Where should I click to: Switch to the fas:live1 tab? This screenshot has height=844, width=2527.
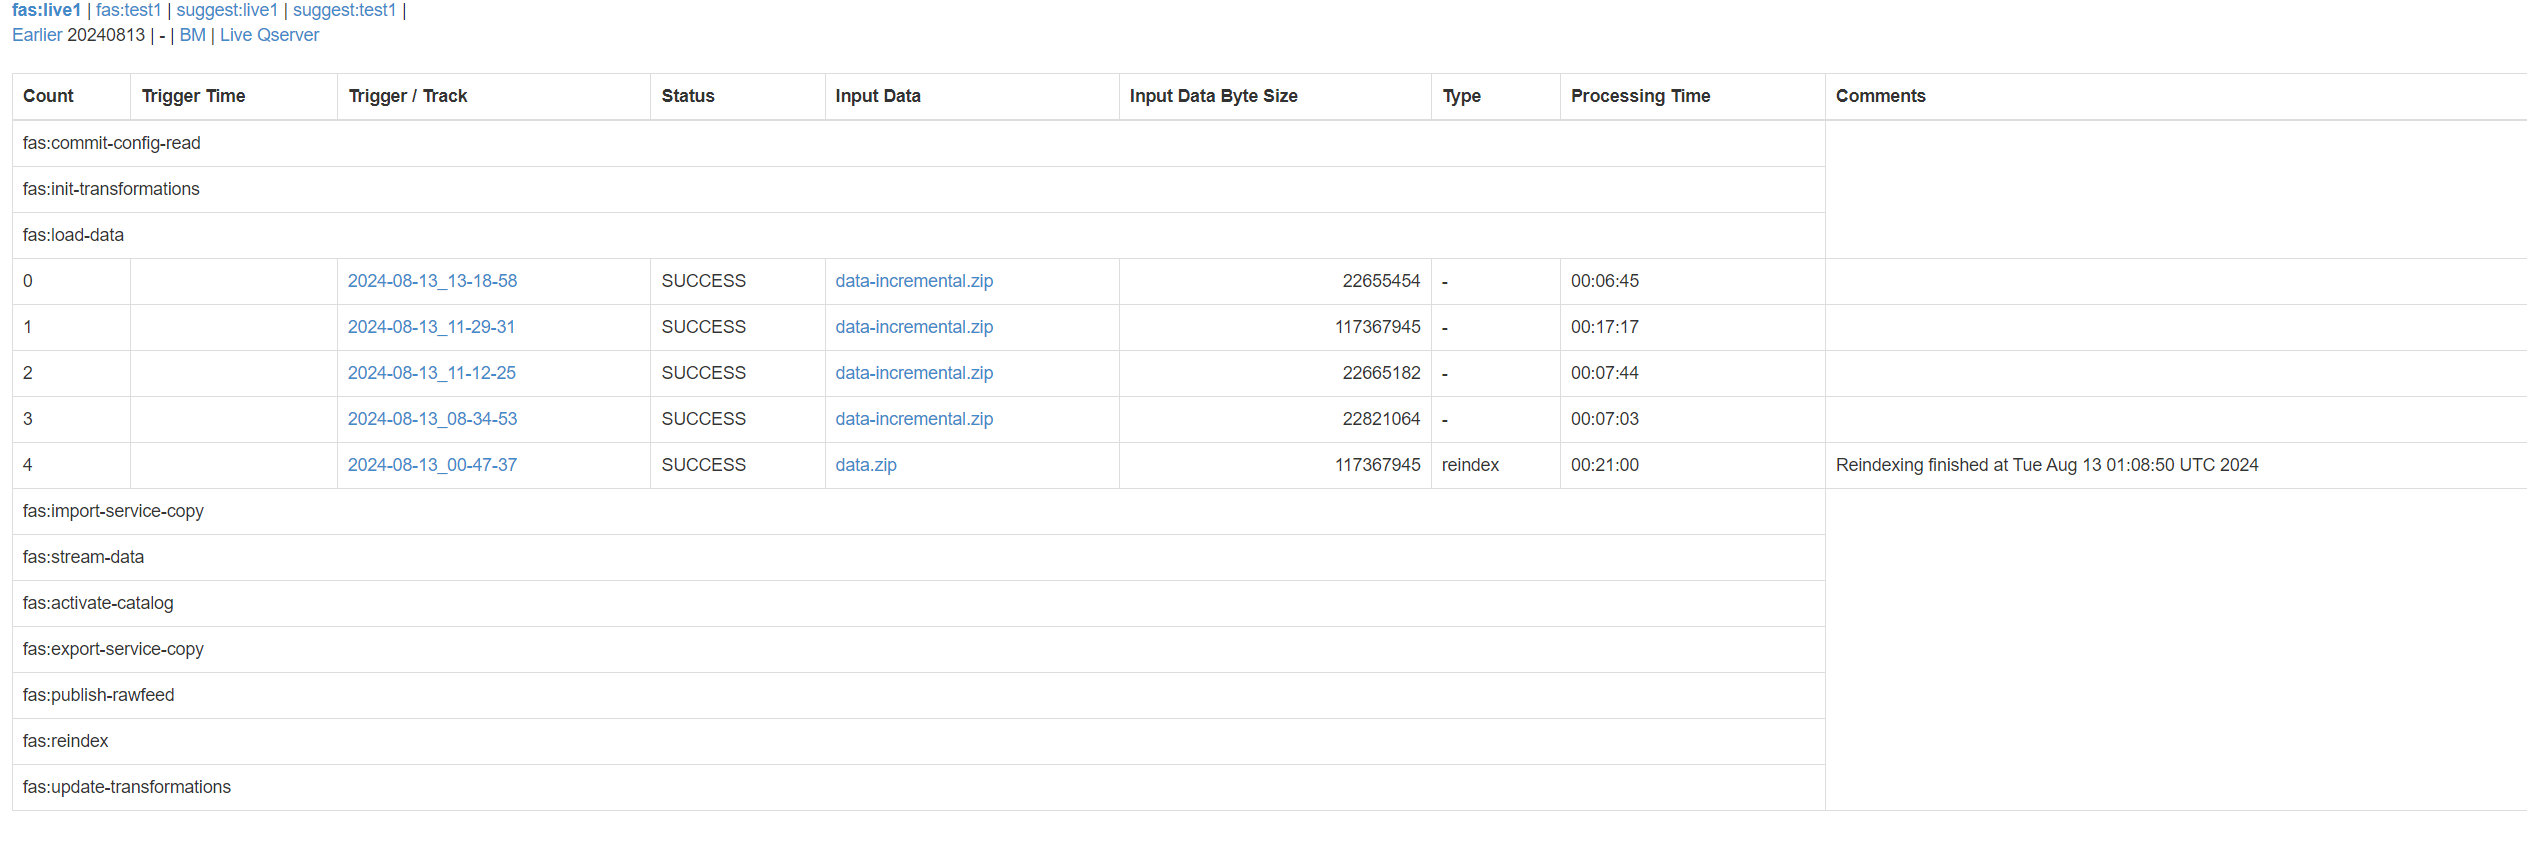coord(46,10)
